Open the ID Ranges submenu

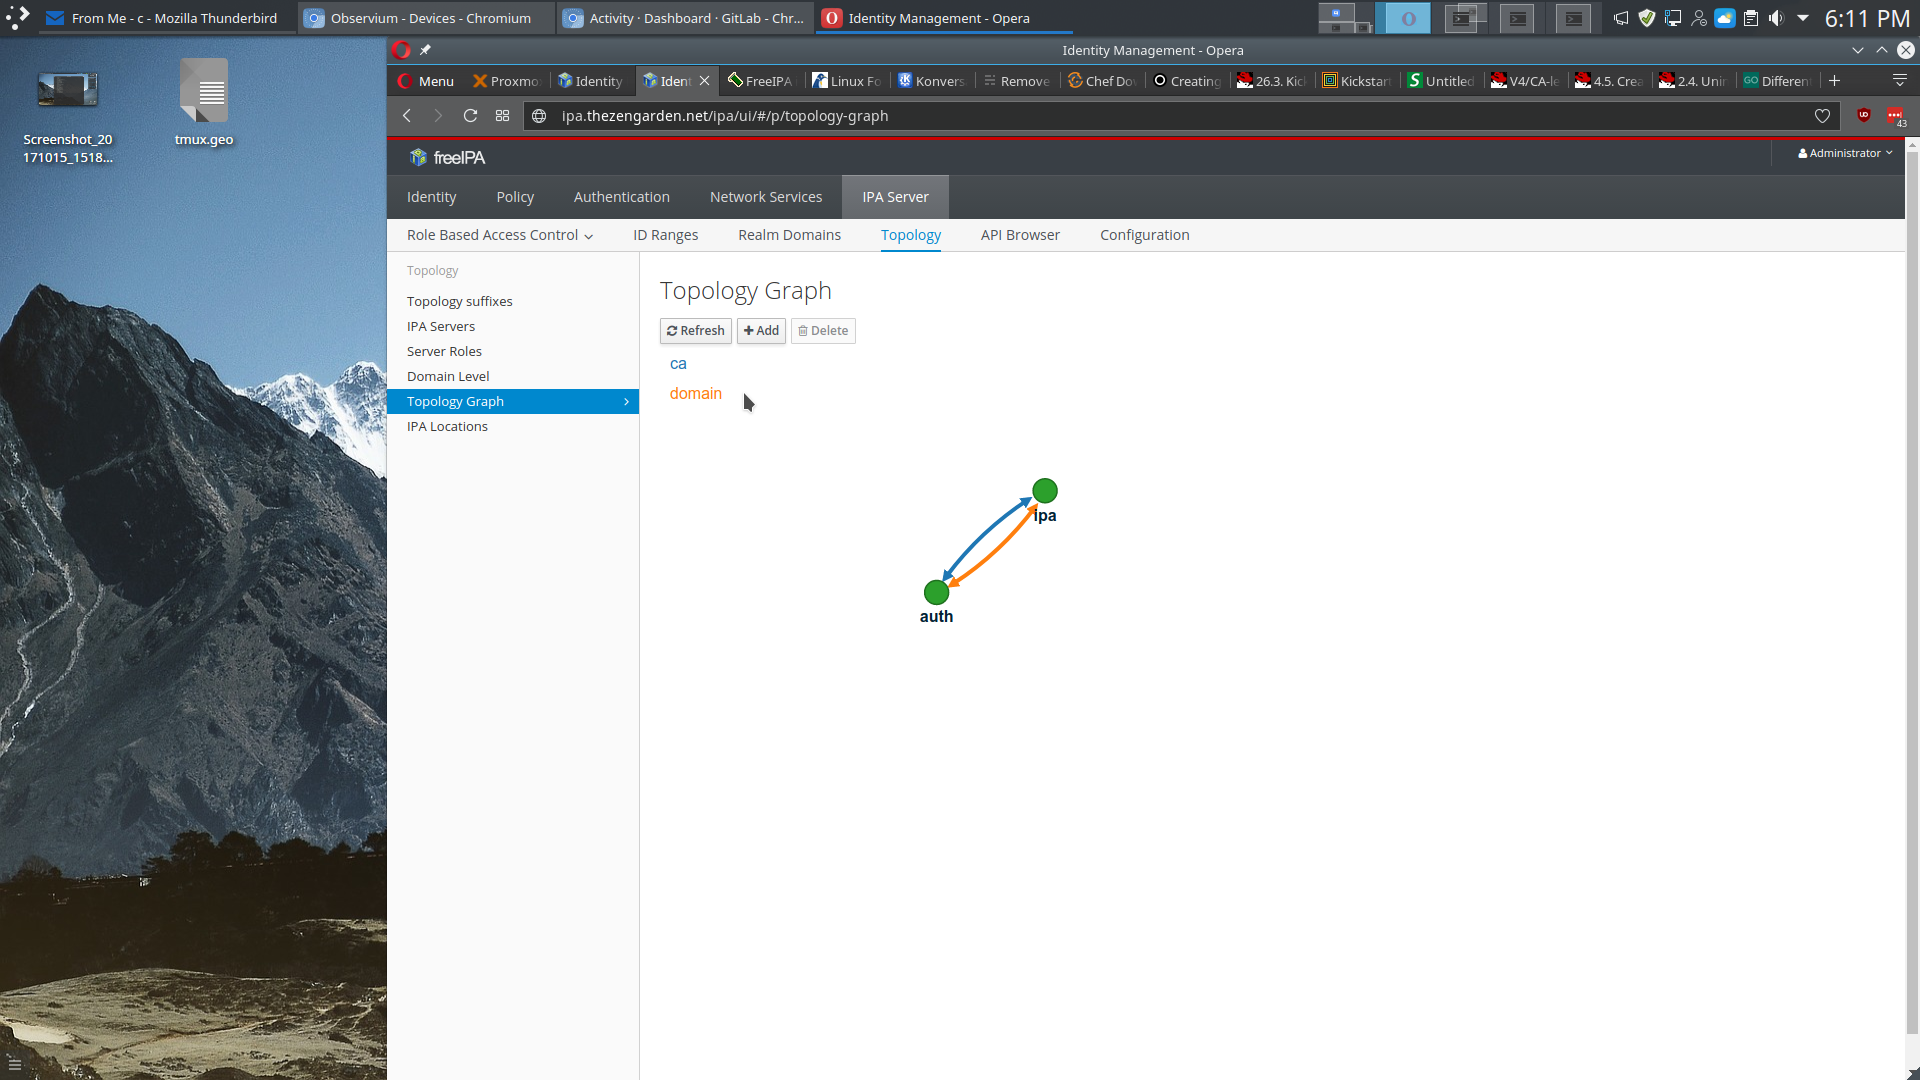coord(665,235)
